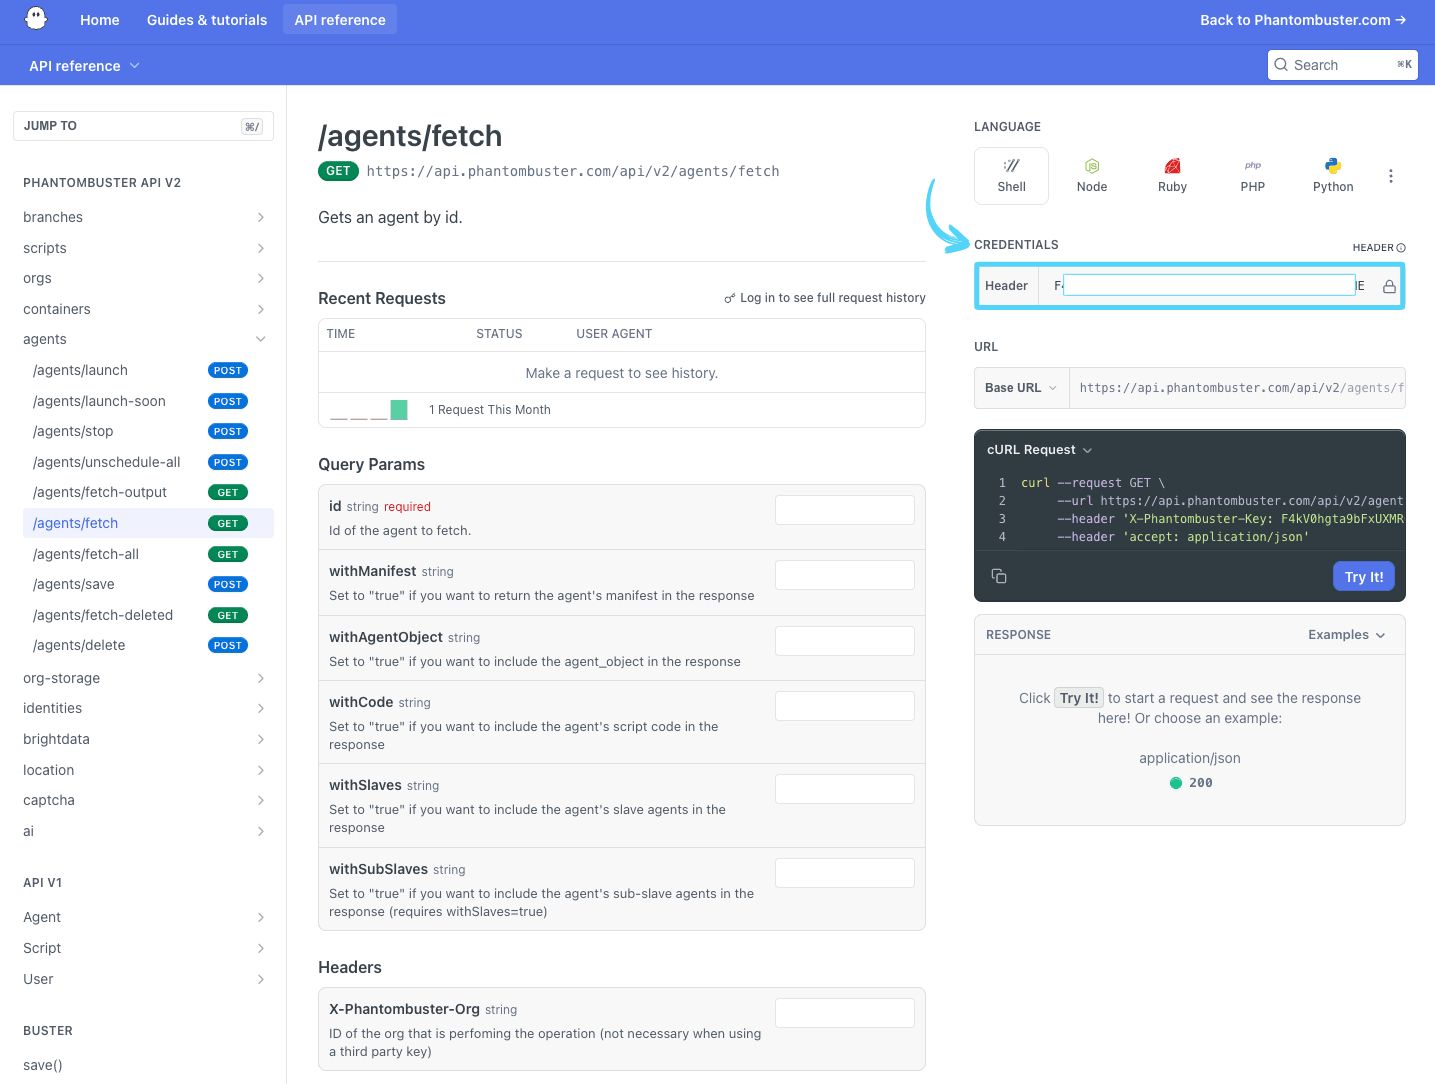Click the Search box
1435x1084 pixels.
pyautogui.click(x=1343, y=65)
